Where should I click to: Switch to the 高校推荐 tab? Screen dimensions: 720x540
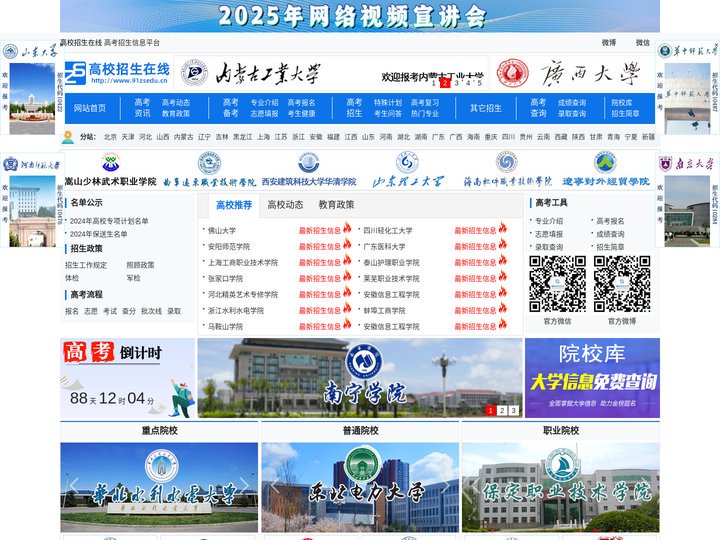click(234, 205)
